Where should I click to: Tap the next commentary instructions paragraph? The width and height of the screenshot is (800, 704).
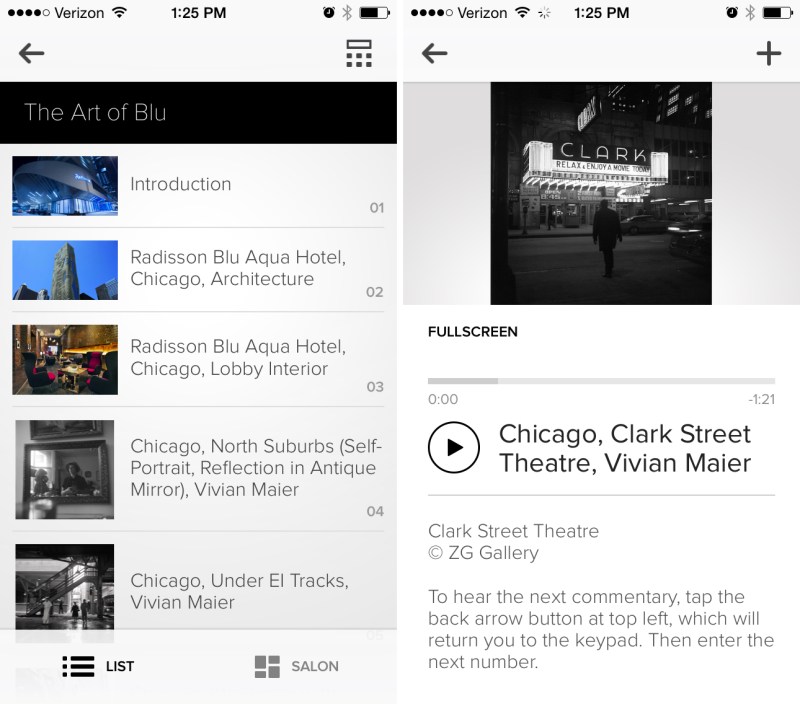coord(601,630)
